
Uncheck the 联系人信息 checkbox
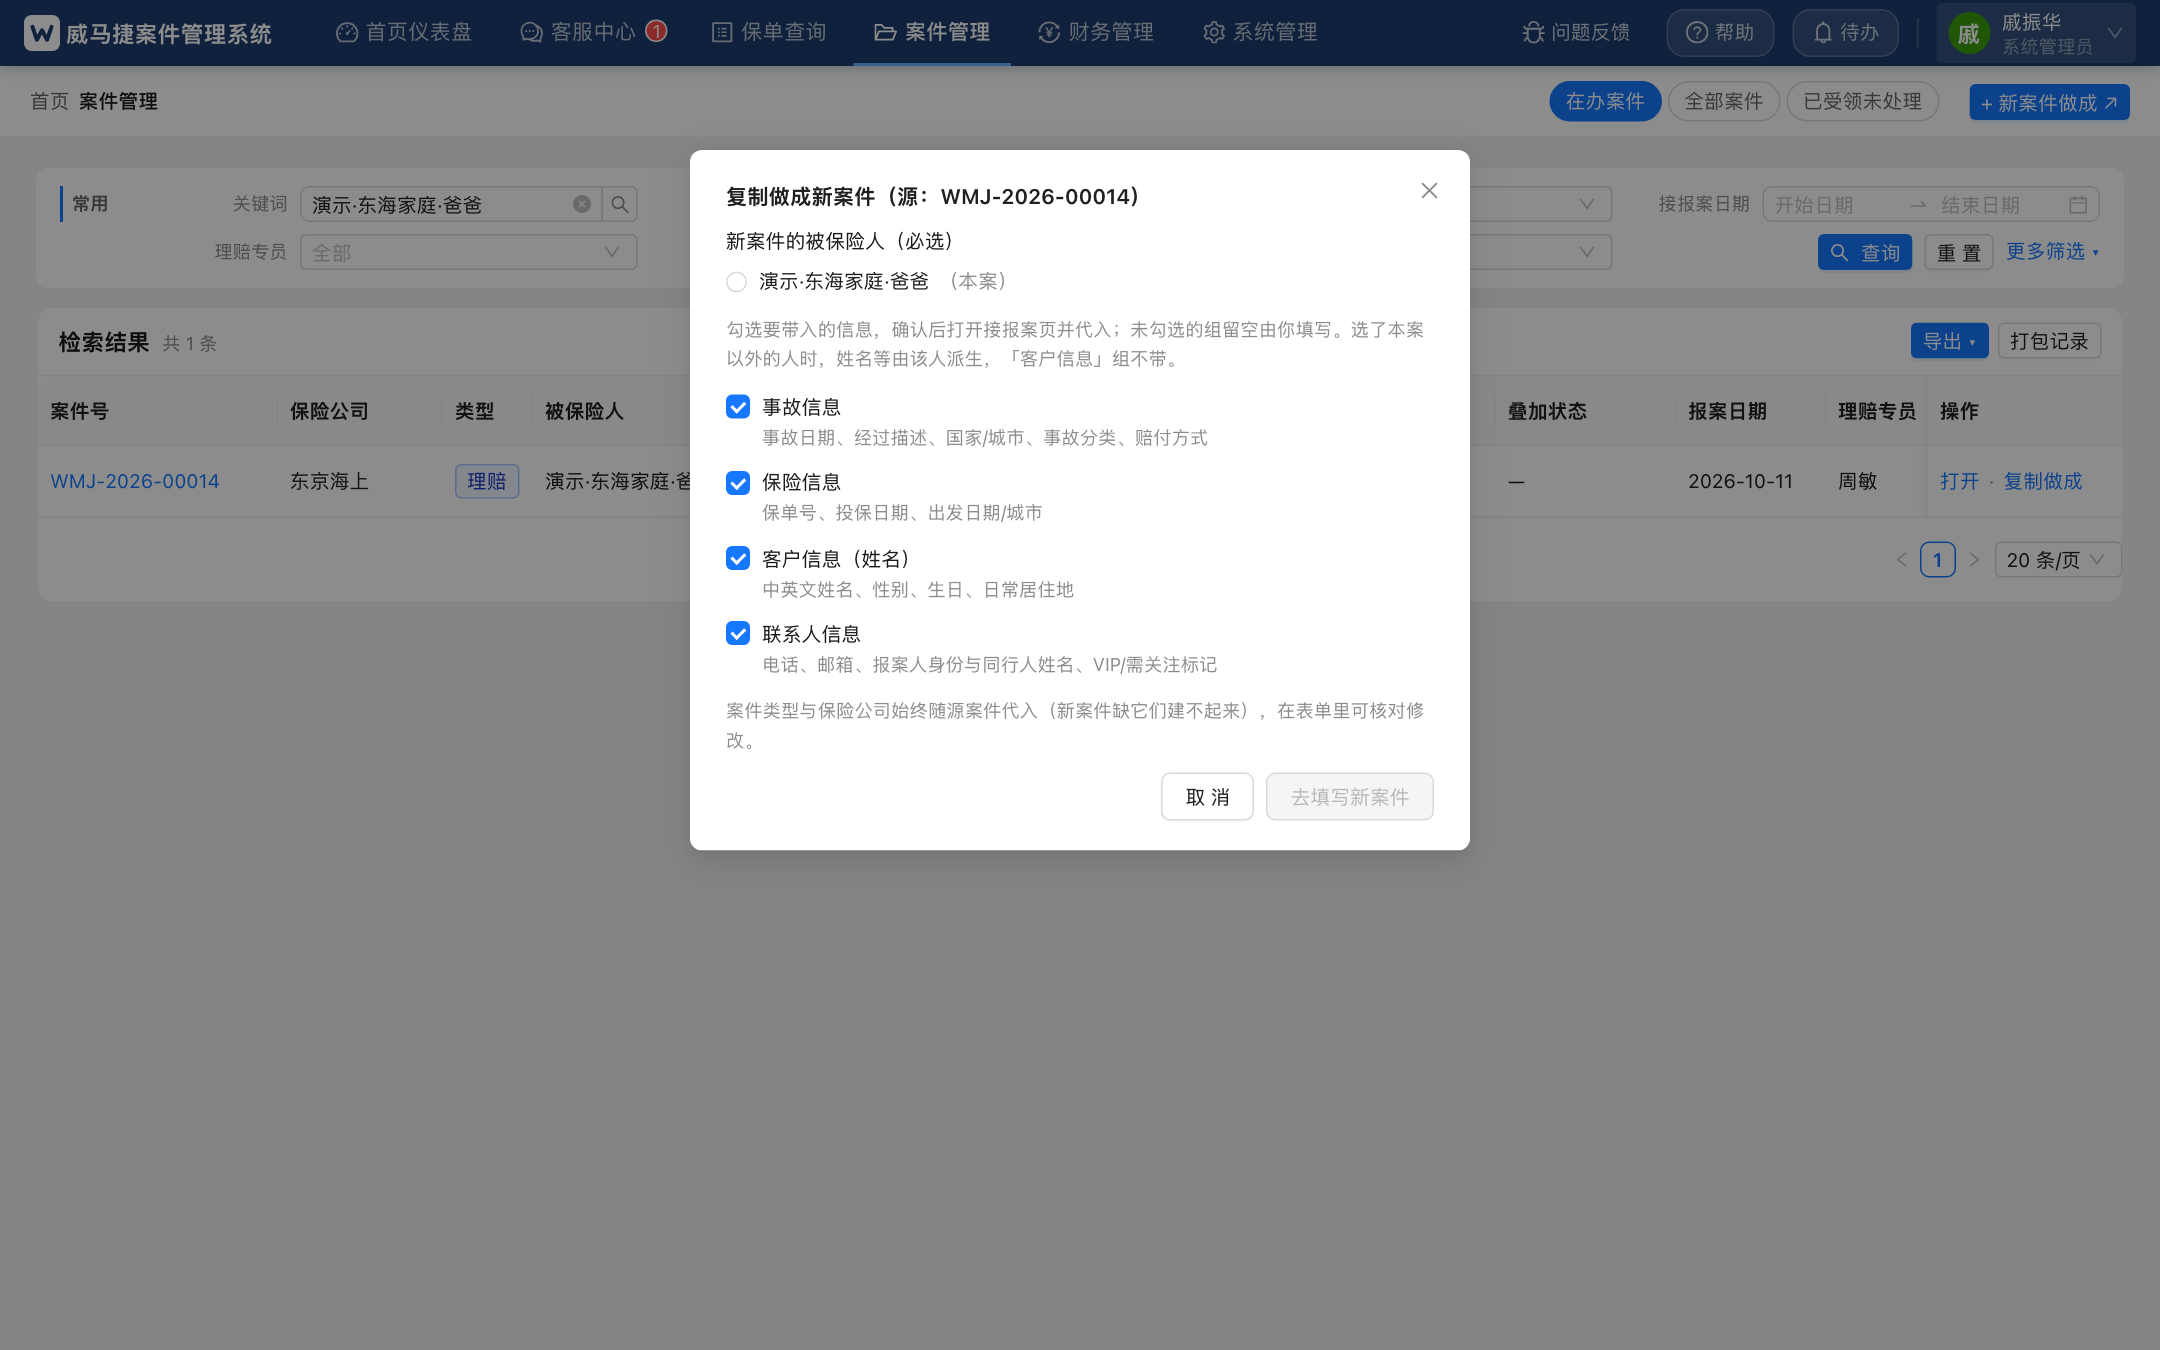point(738,633)
